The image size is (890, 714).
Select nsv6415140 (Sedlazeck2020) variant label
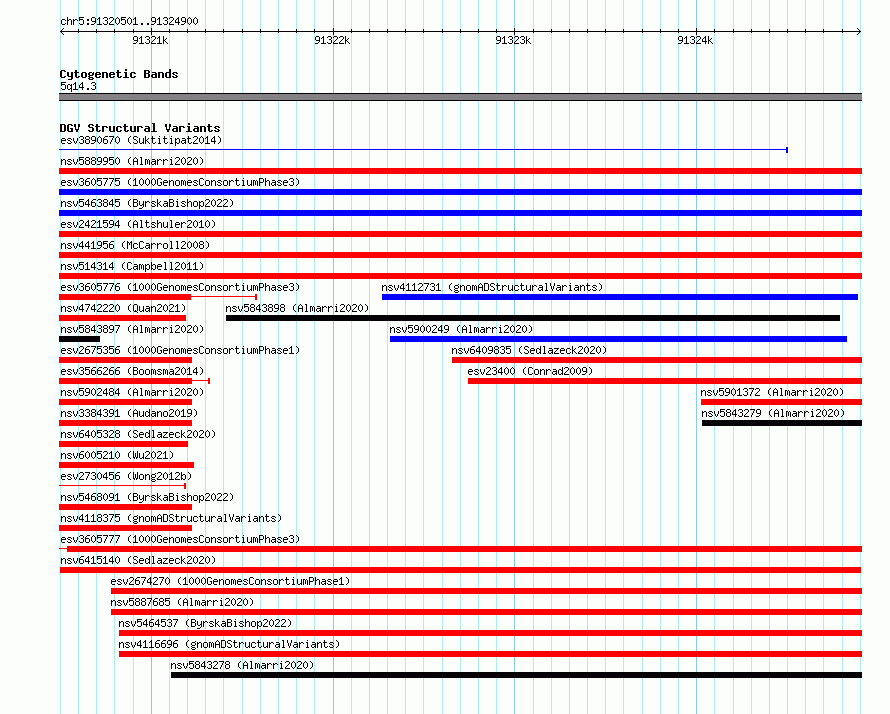point(138,560)
